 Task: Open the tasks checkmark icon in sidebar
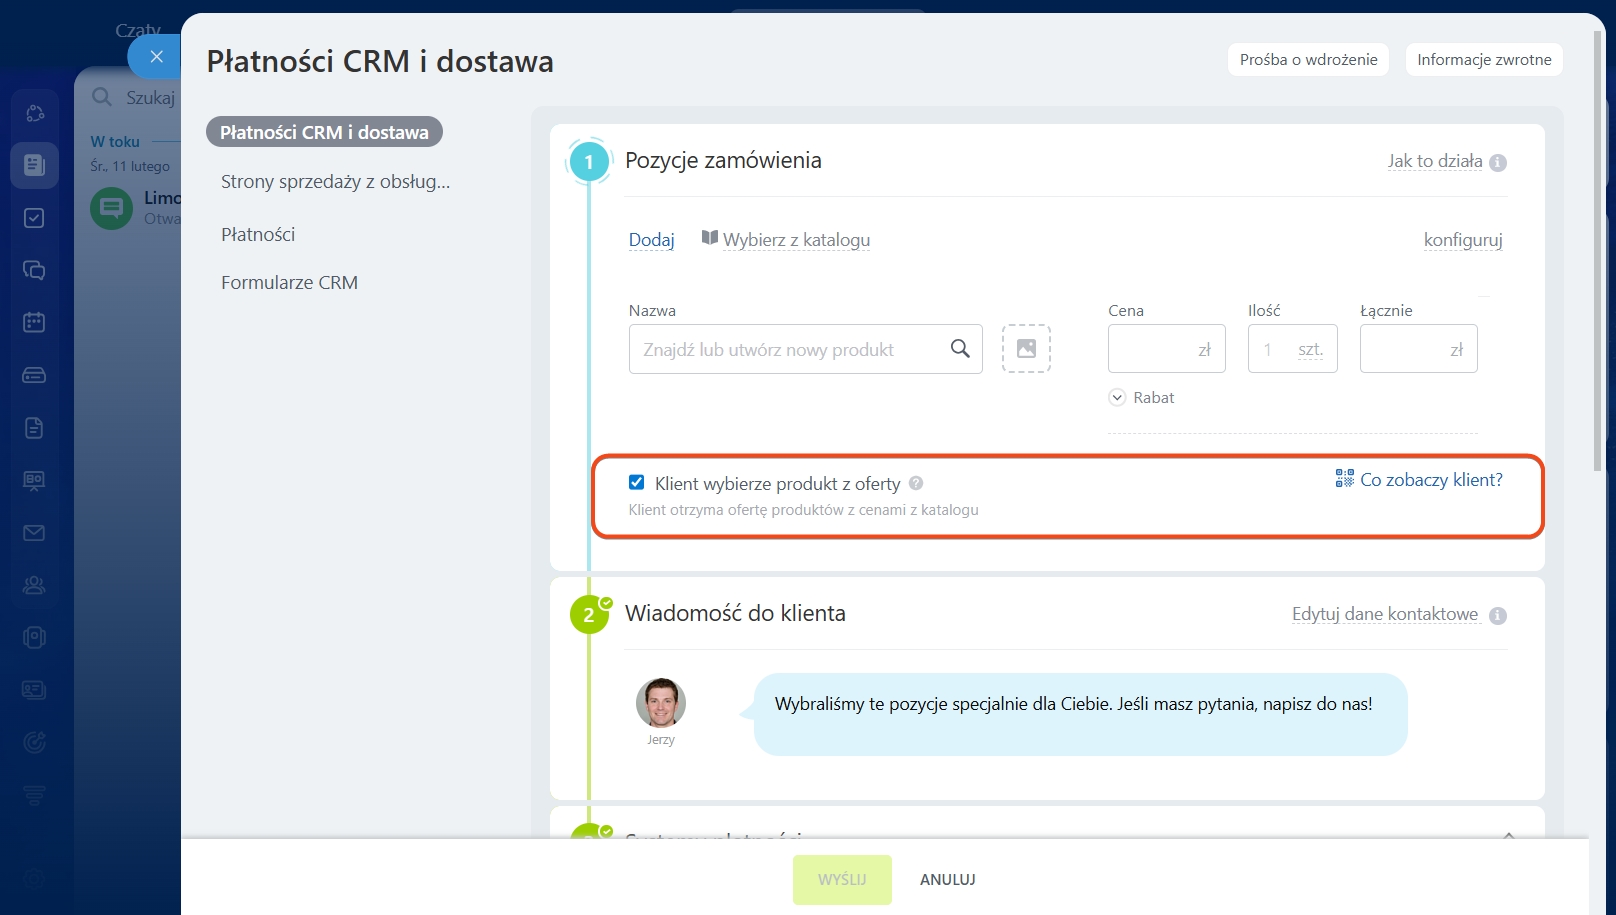coord(34,218)
